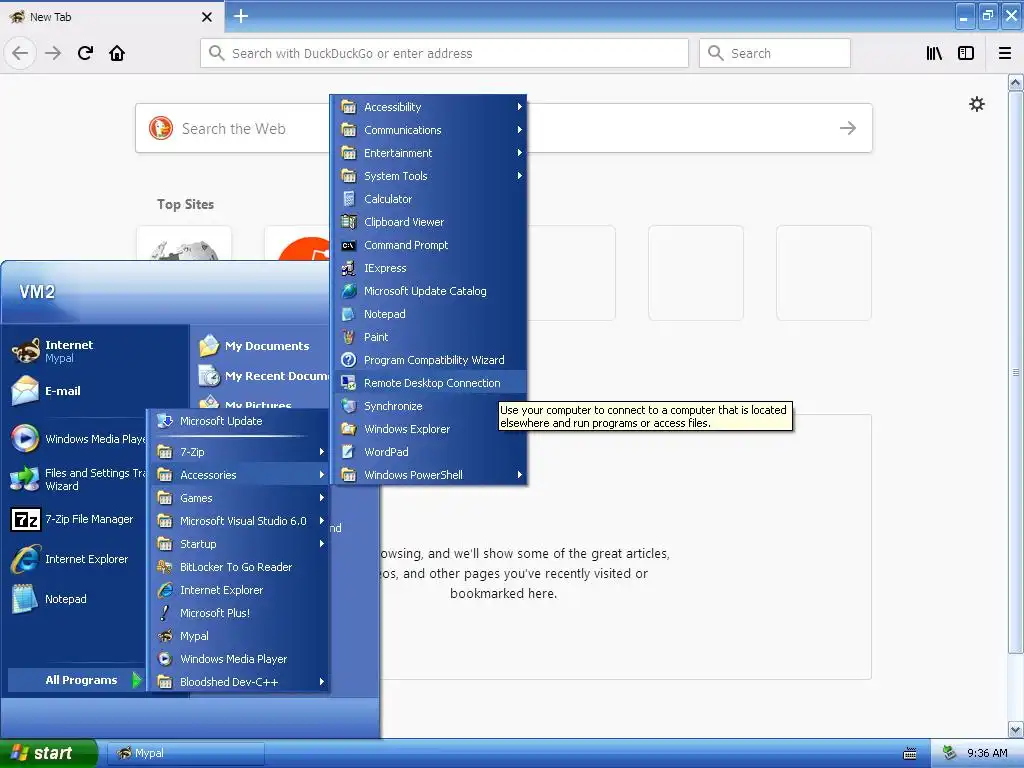Toggle the sidebar view icon

(966, 53)
